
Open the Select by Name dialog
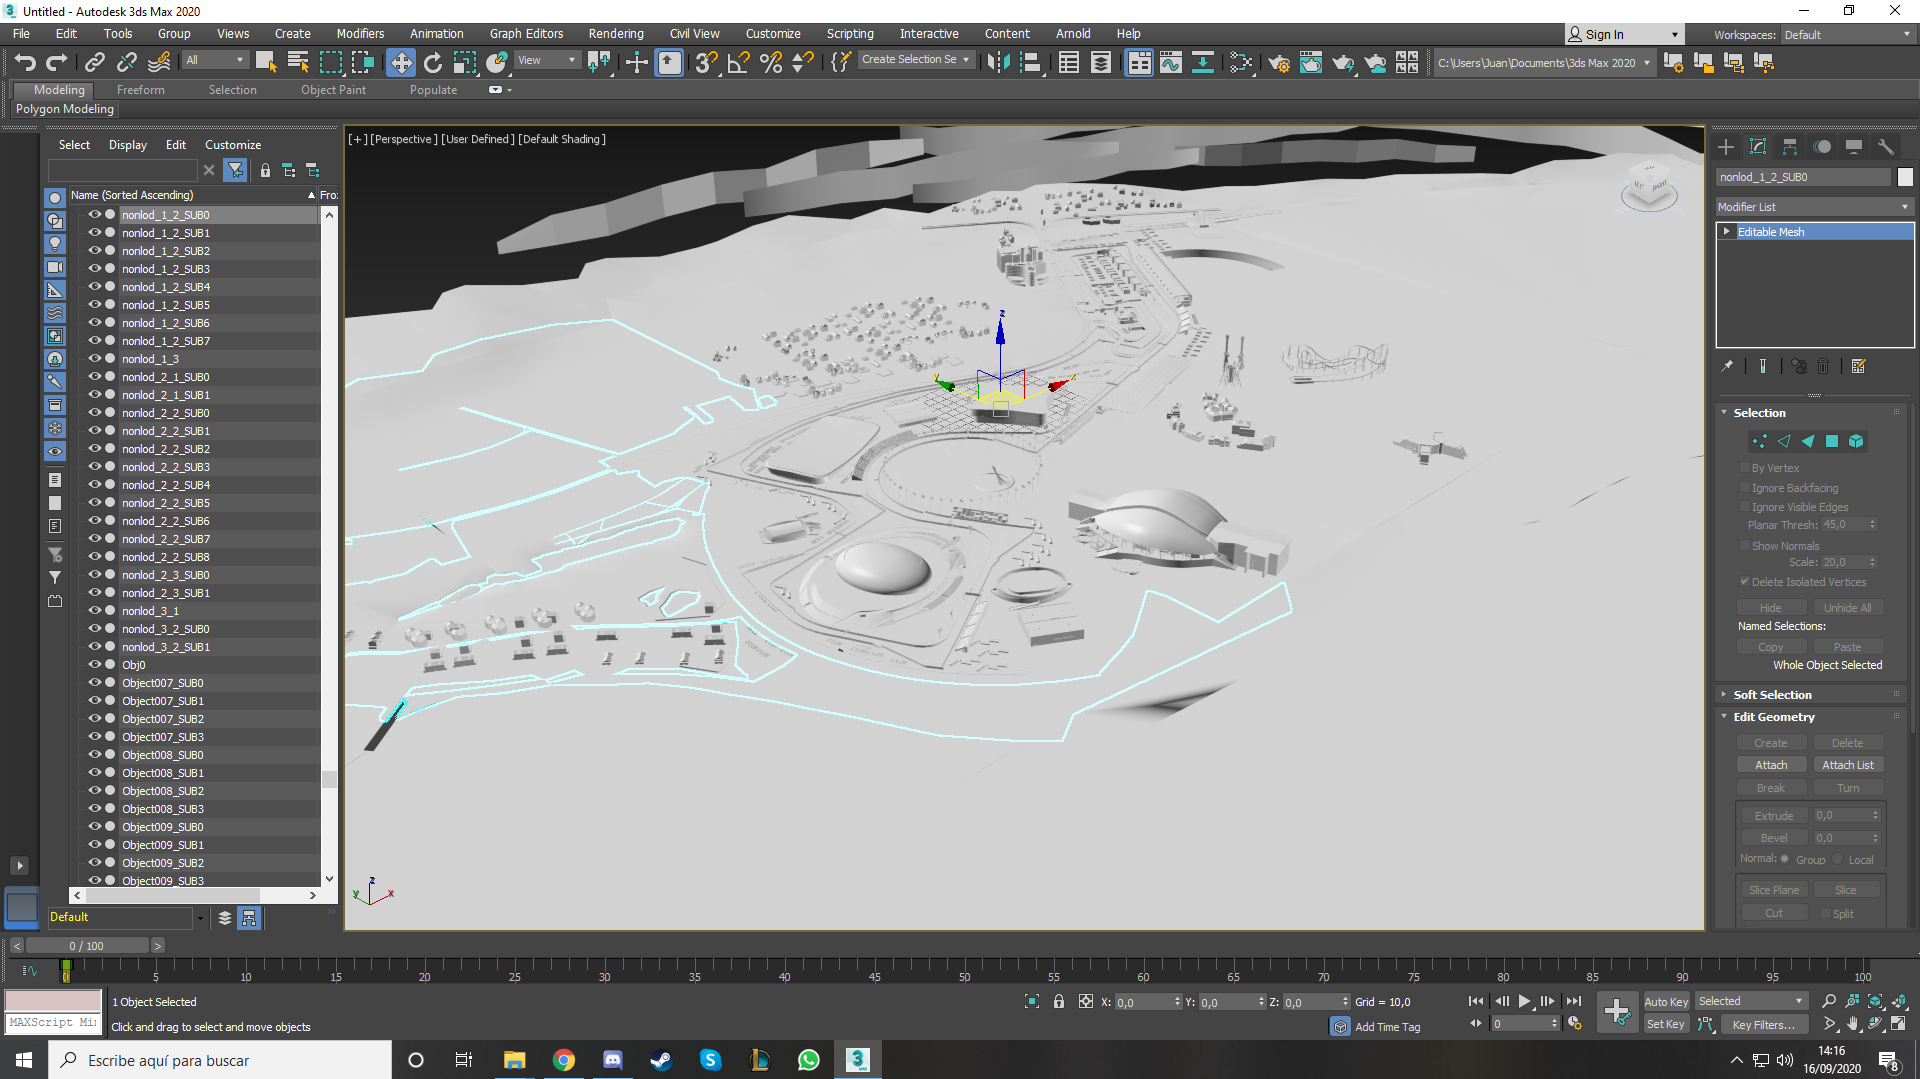click(298, 63)
